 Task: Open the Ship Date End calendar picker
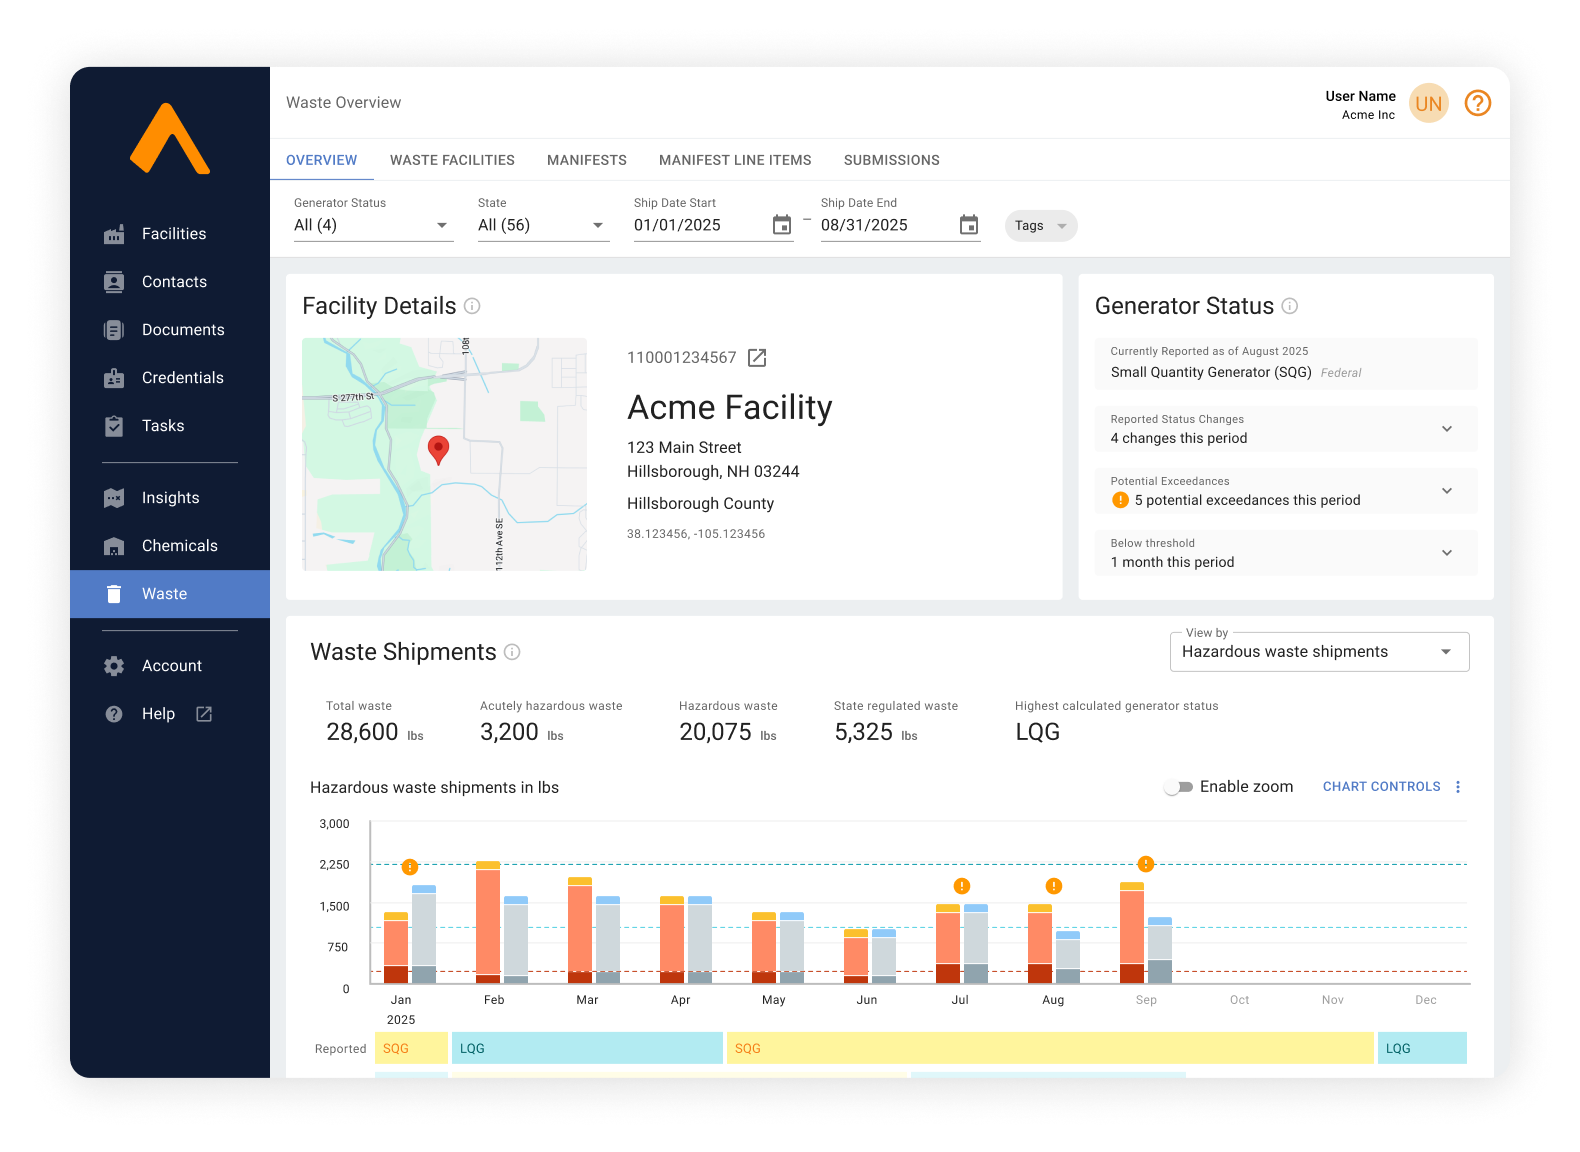pyautogui.click(x=968, y=225)
